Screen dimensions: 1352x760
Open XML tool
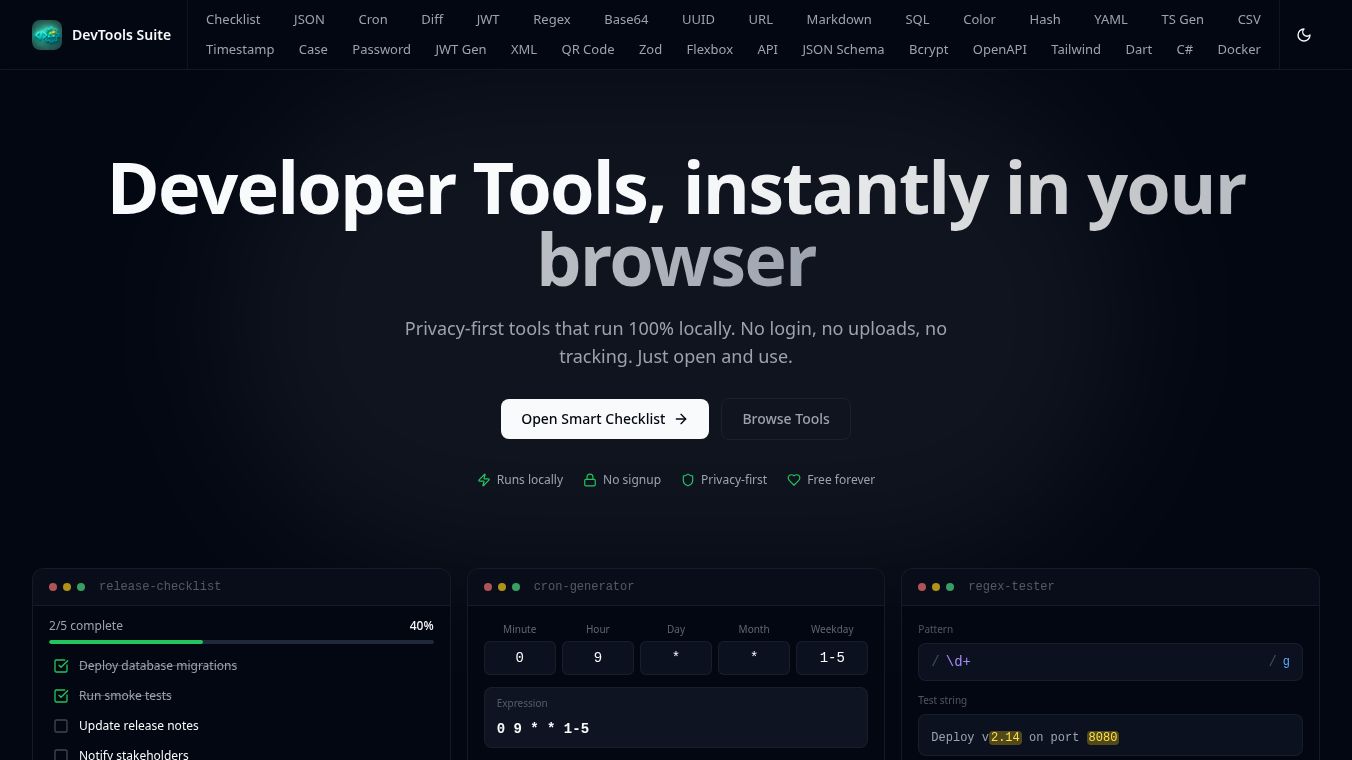pyautogui.click(x=524, y=49)
